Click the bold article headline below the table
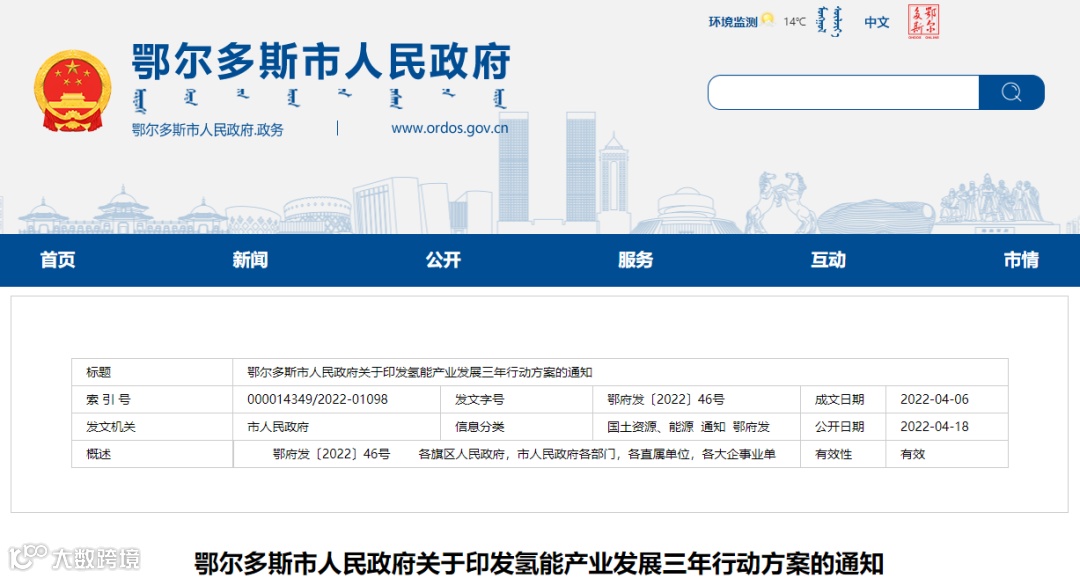This screenshot has height=578, width=1080. 539,564
